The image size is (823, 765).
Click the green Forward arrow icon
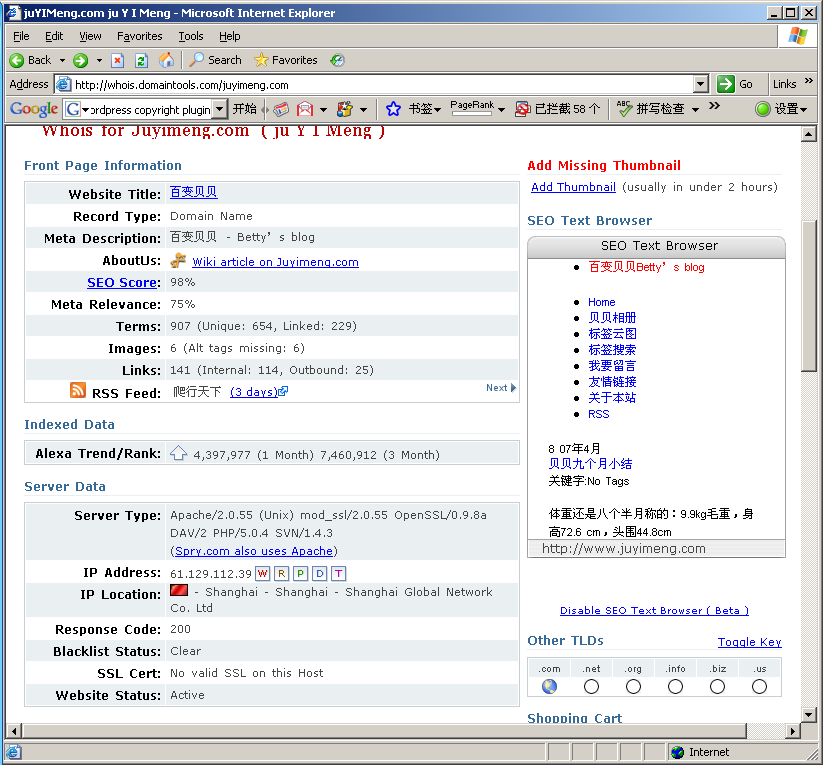[x=80, y=60]
